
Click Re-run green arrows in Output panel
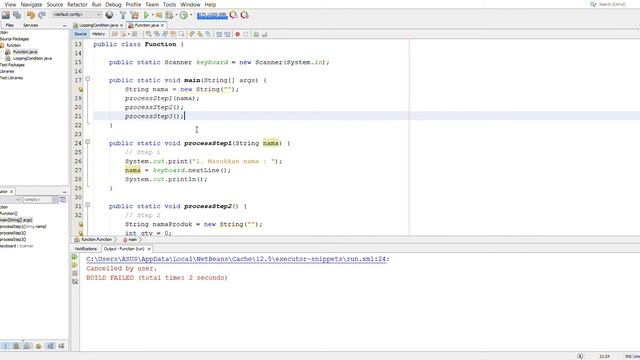(75, 257)
